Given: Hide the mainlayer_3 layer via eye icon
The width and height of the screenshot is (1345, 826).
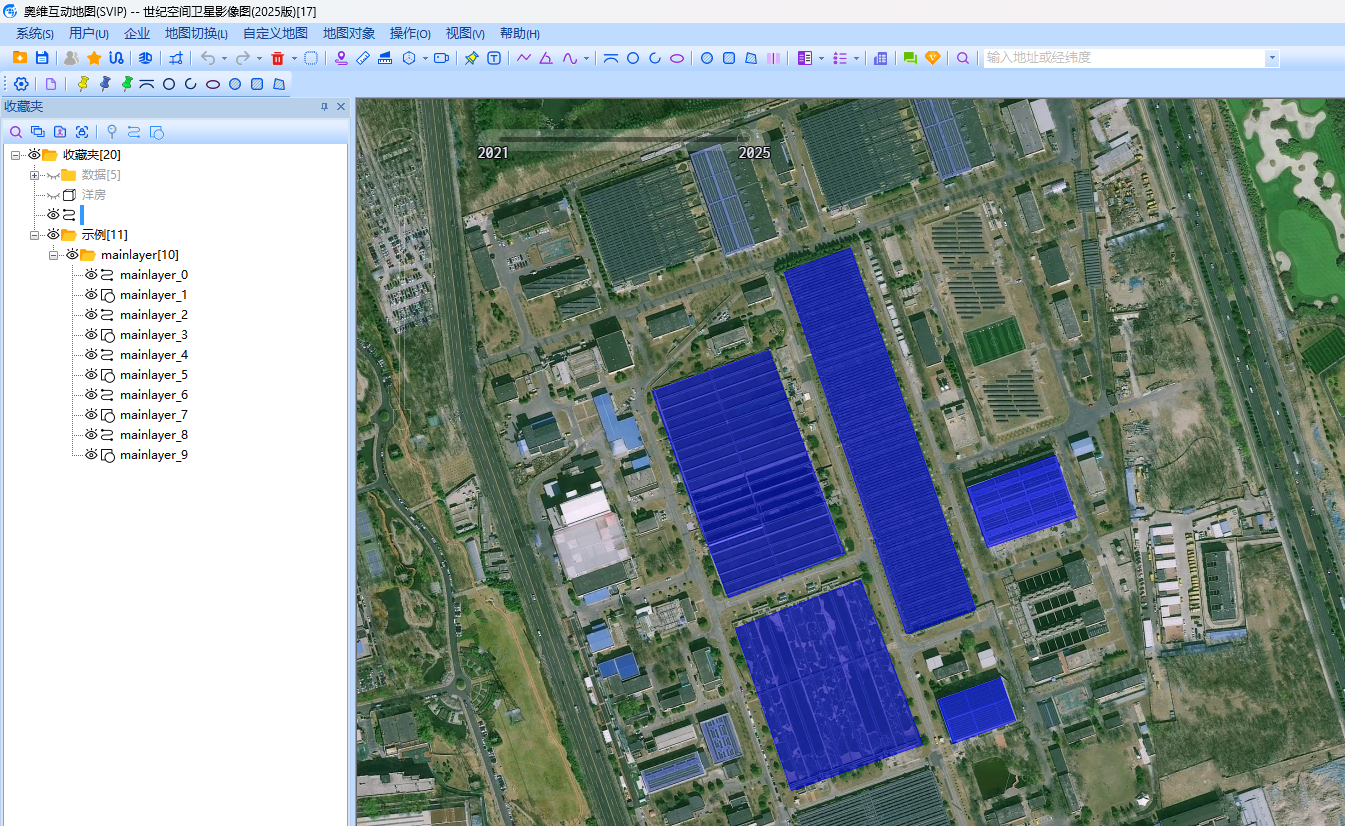Looking at the screenshot, I should click(x=90, y=335).
